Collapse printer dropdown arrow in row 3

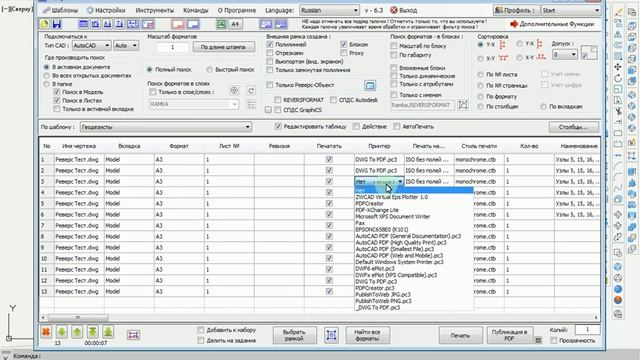coord(400,182)
